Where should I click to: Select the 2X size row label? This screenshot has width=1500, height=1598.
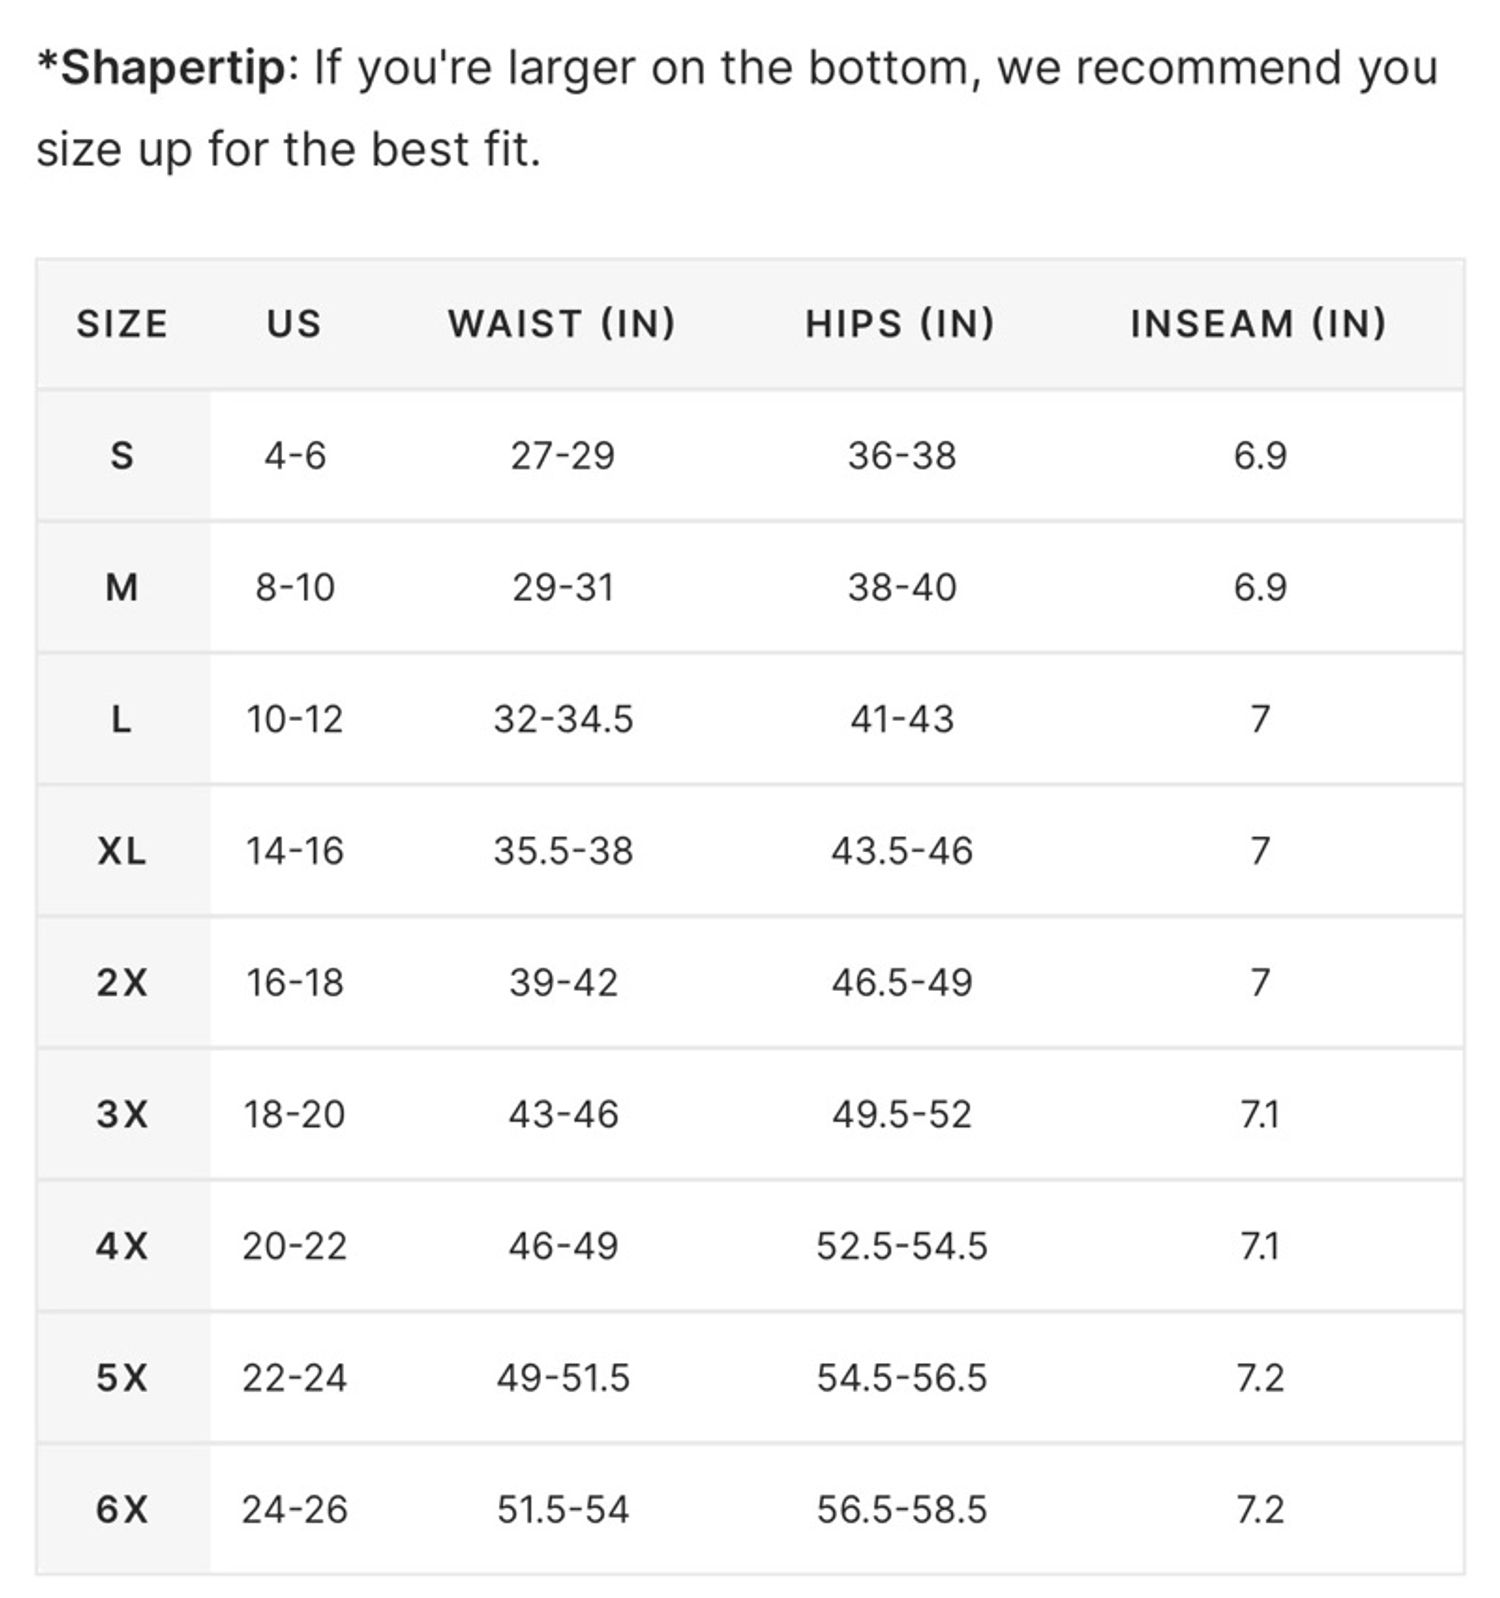point(122,982)
